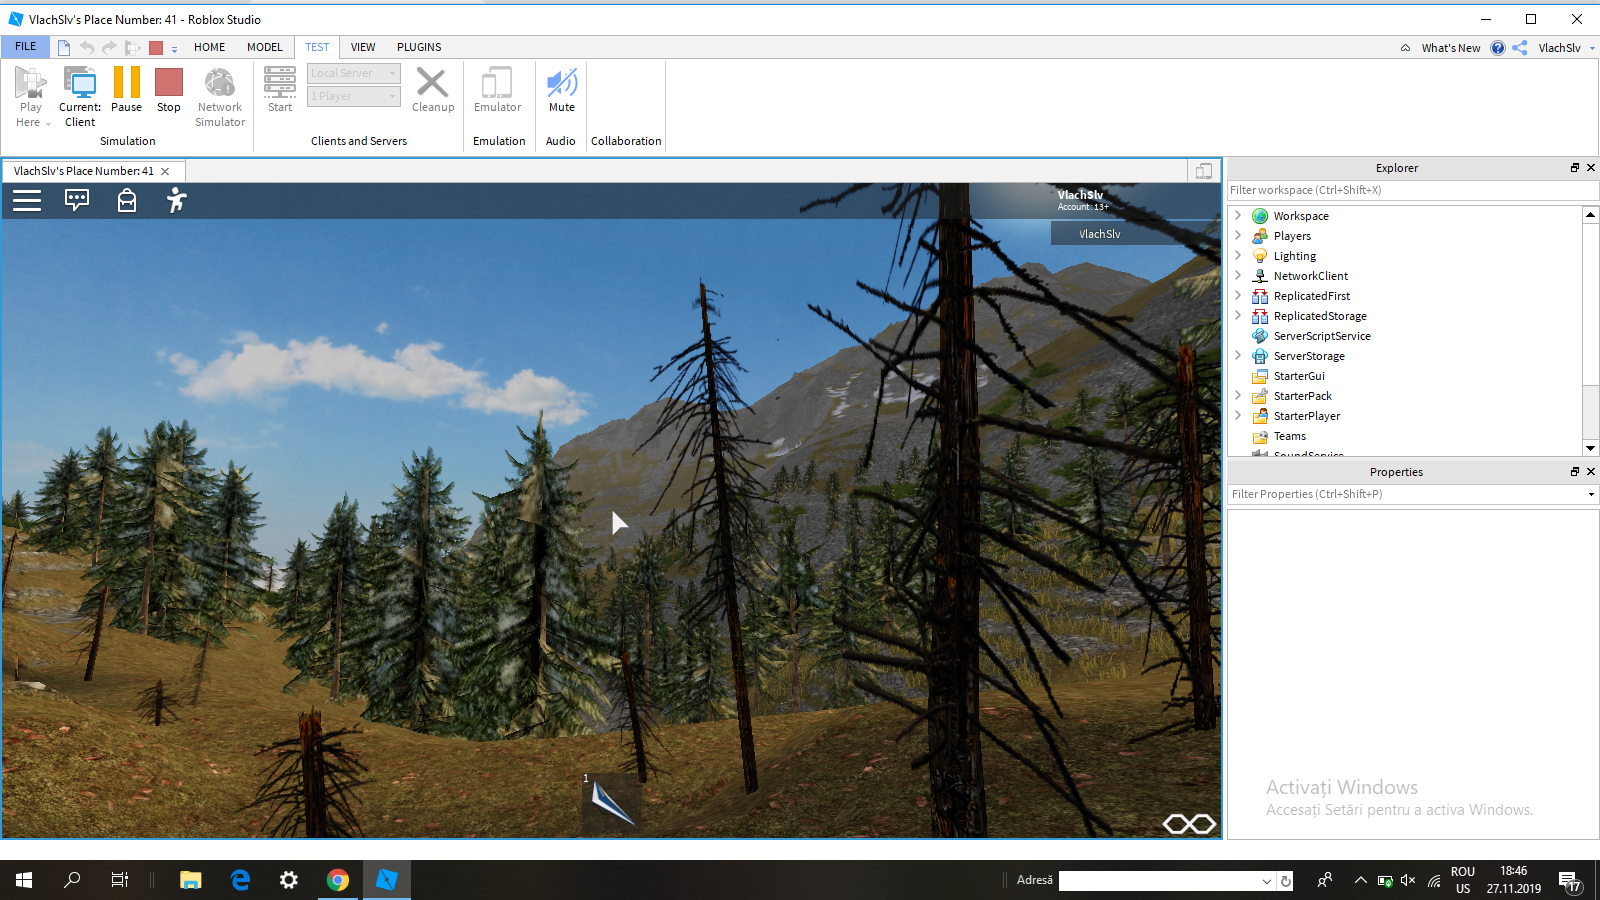Open Windows Settings gear on the taskbar
Image resolution: width=1600 pixels, height=900 pixels.
coord(289,880)
